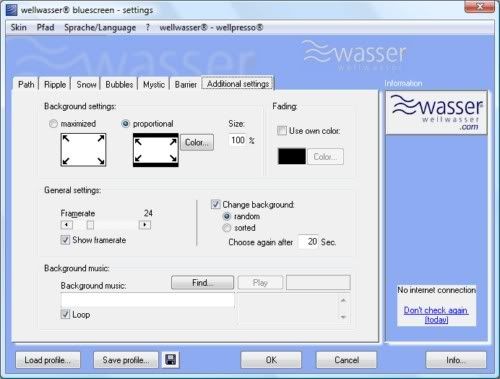500x379 pixels.
Task: Open the Info... dialog
Action: (456, 360)
